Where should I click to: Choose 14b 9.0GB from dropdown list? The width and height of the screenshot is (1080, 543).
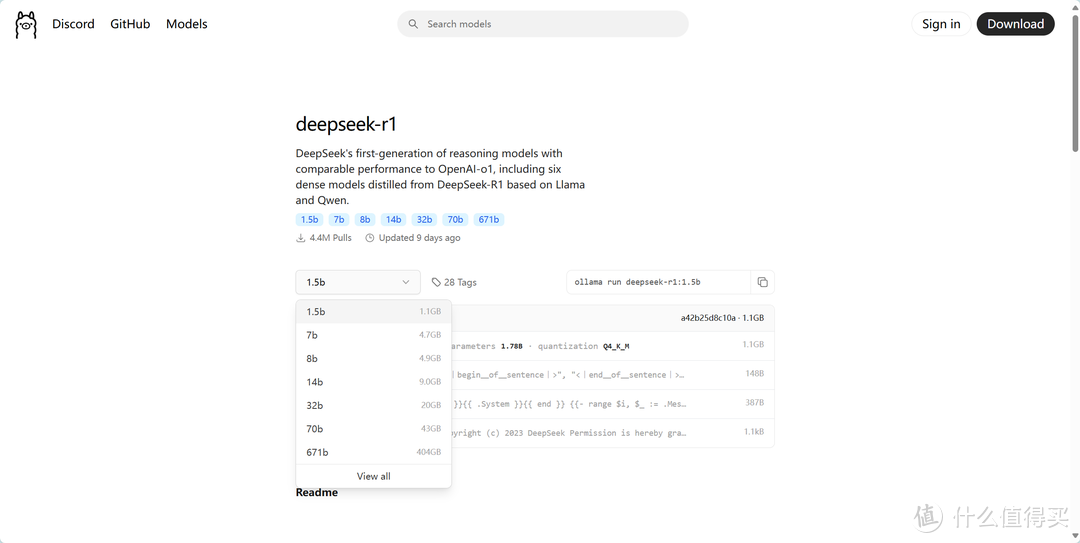[373, 382]
